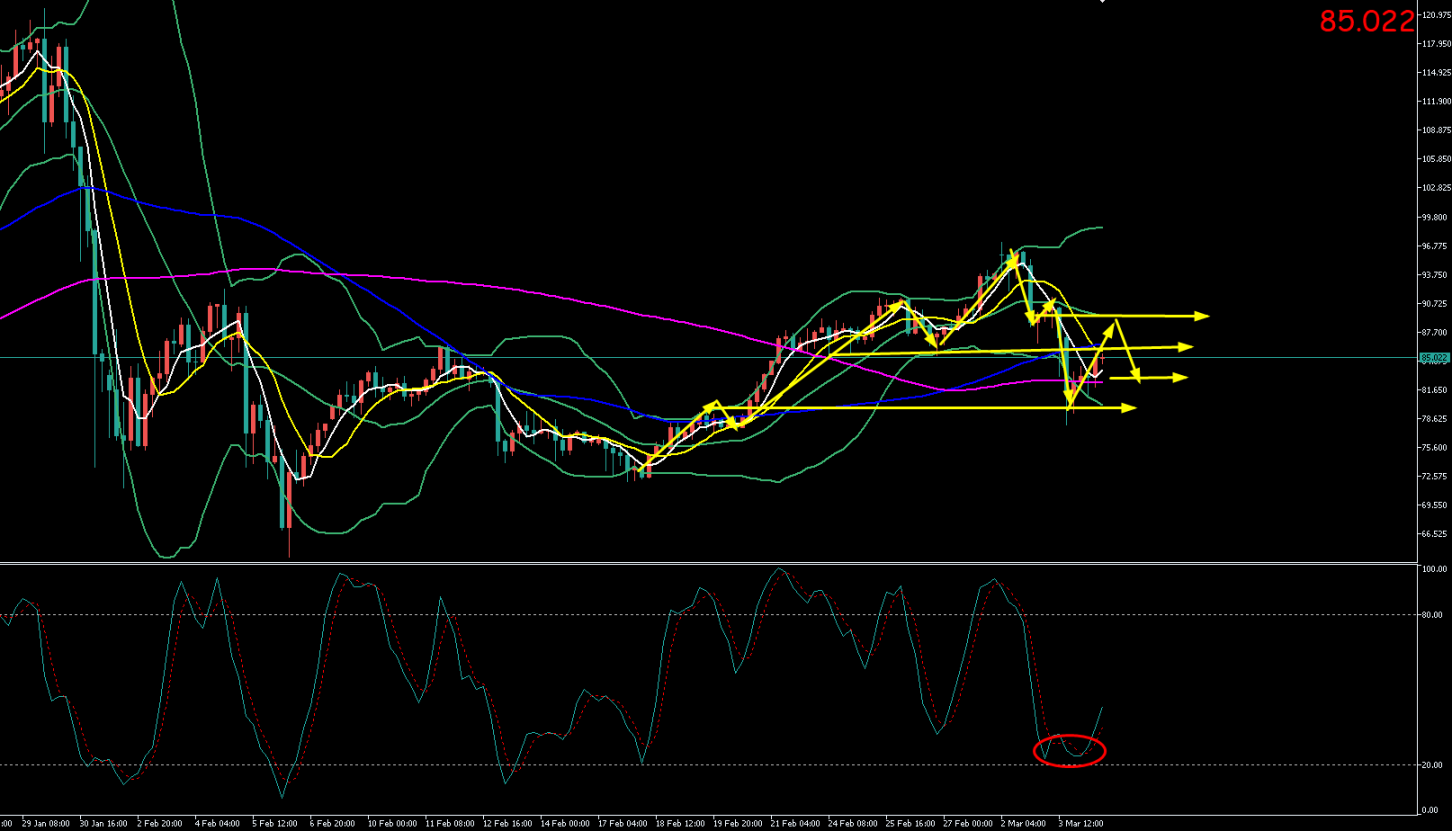Click the 14 Feb 00:00 time axis label
Screen dimensions: 1452x831
pyautogui.click(x=565, y=824)
